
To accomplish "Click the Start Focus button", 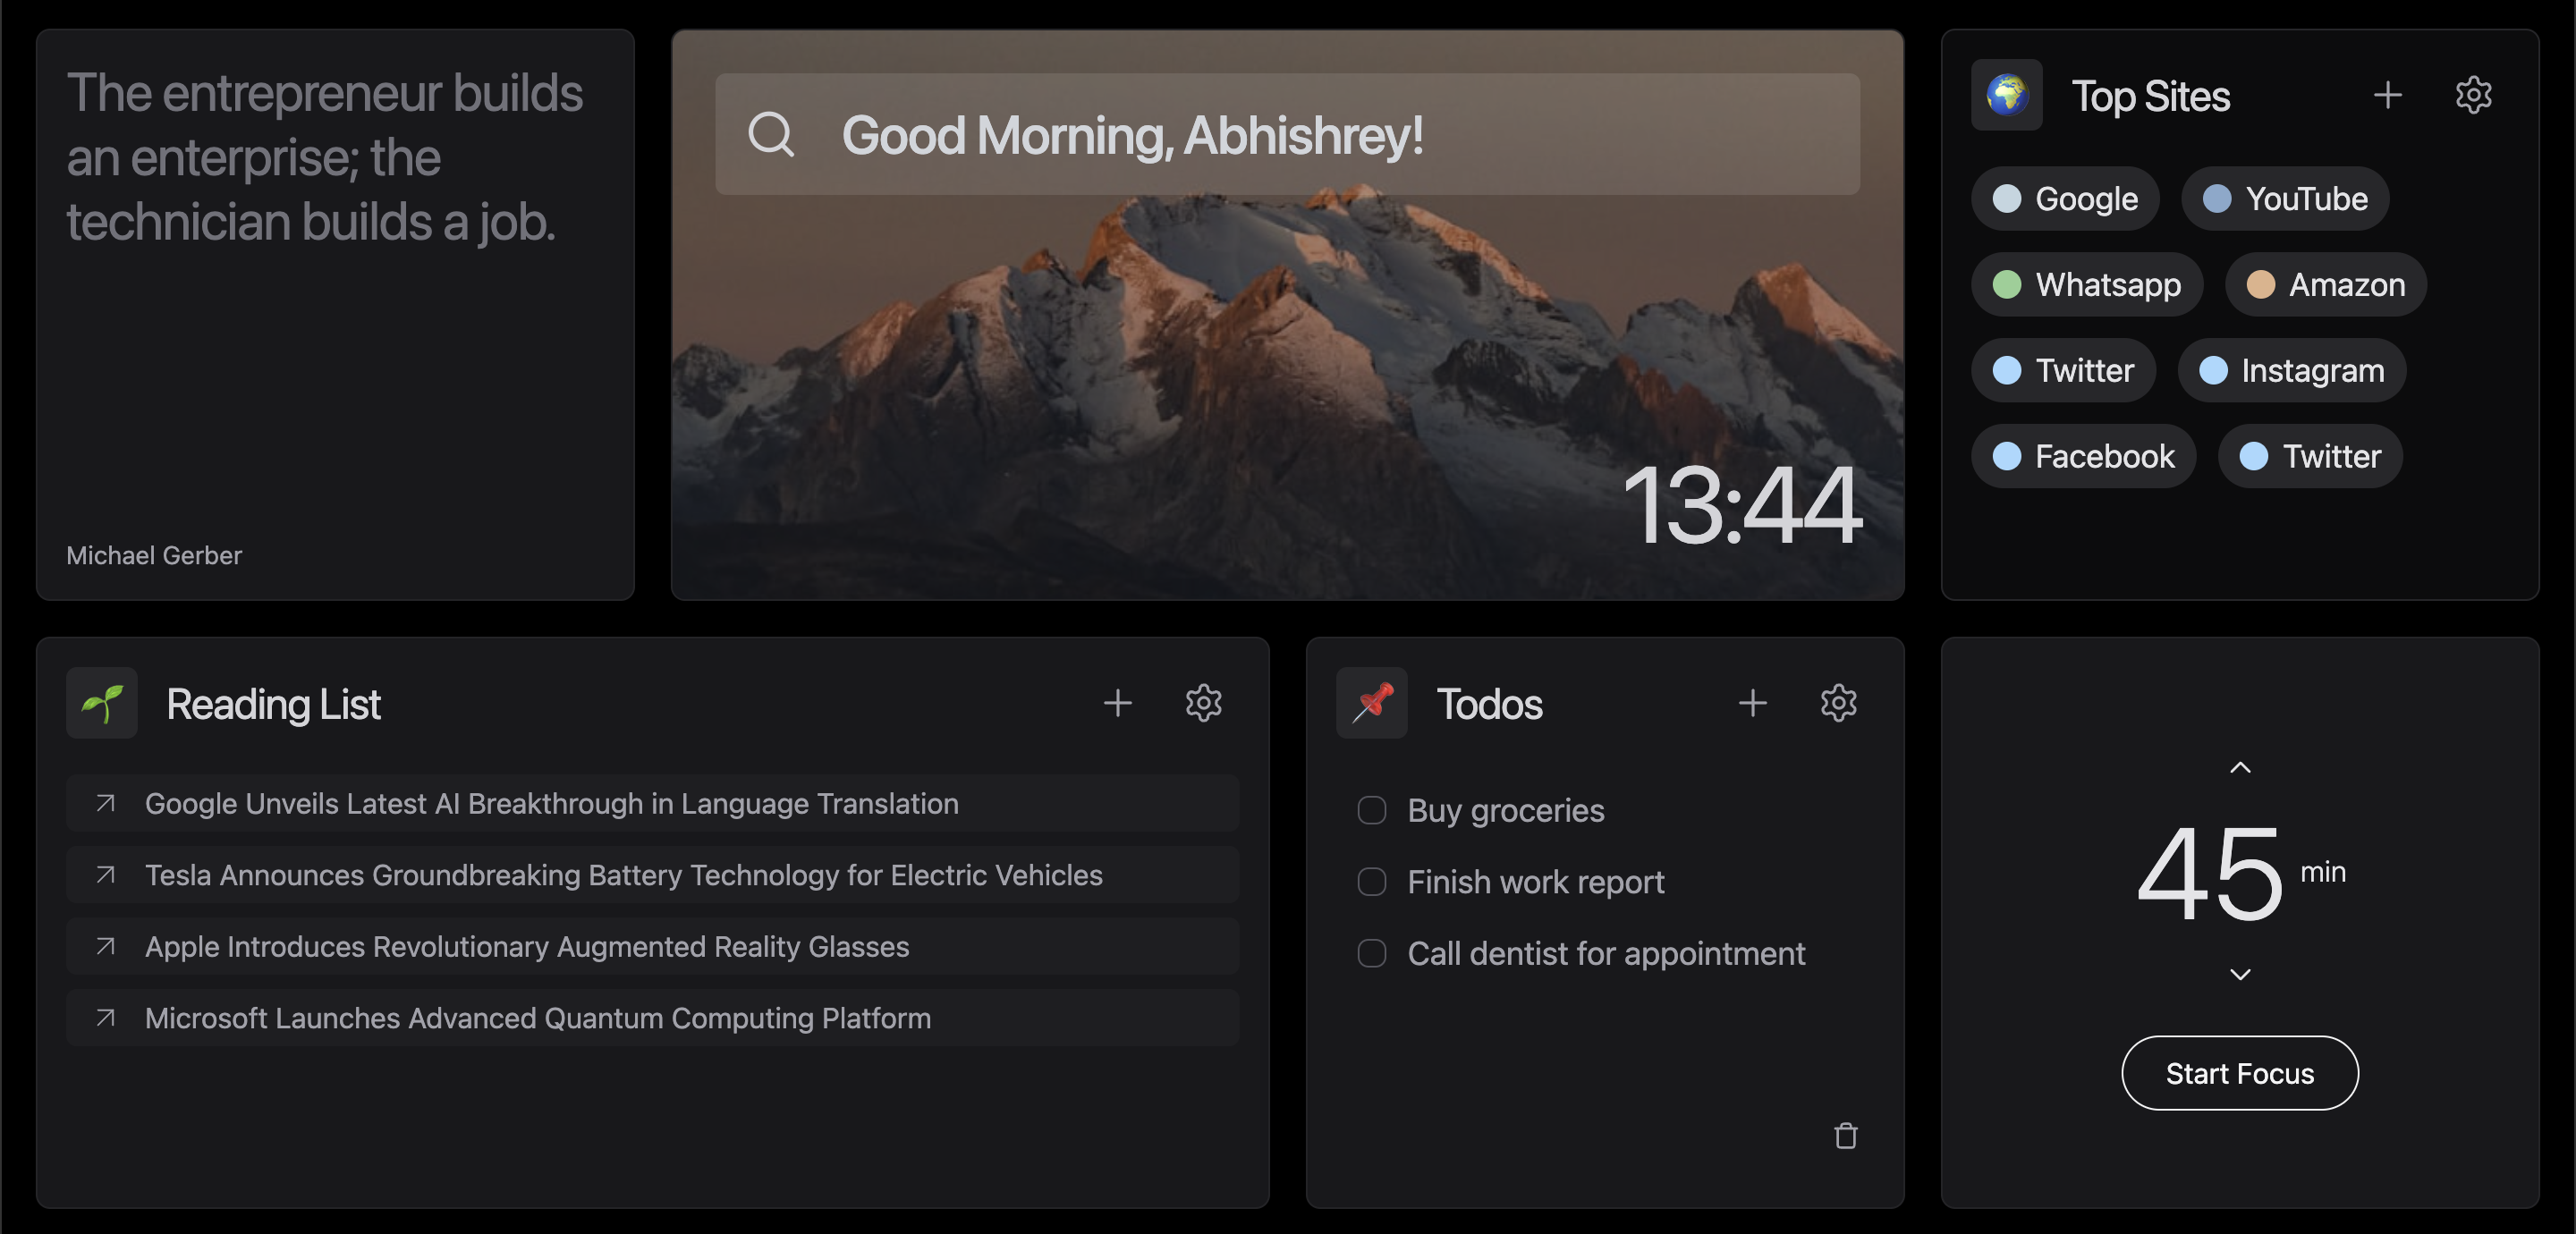I will (x=2239, y=1073).
